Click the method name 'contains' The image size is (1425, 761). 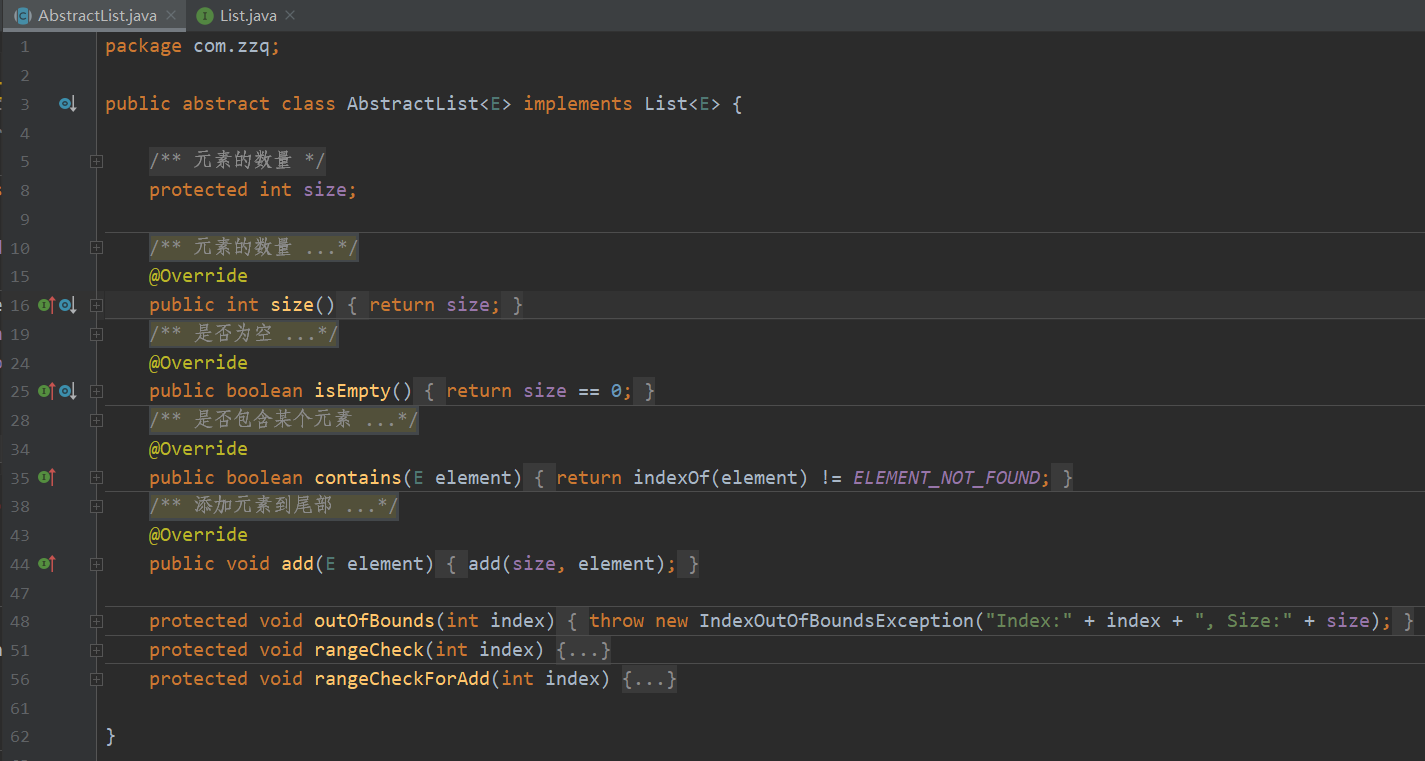coord(358,478)
